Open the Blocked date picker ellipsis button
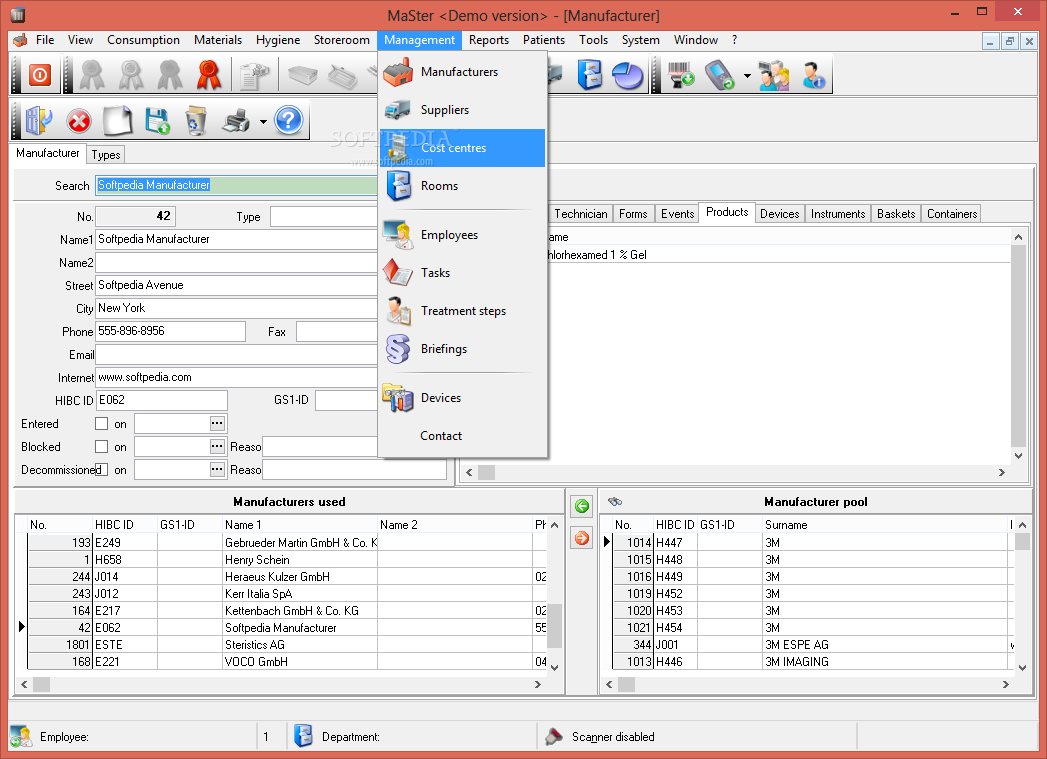This screenshot has height=759, width=1047. coord(217,446)
